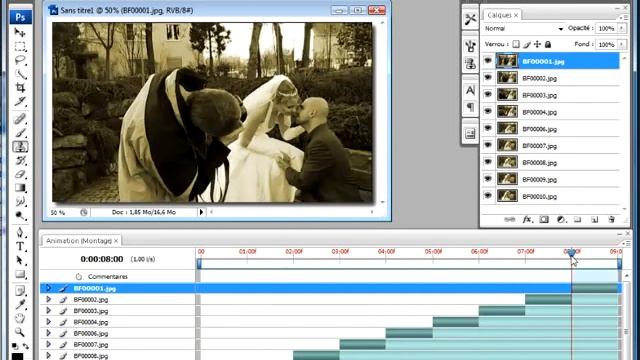Select the Crop tool
This screenshot has height=360, width=640.
20,87
